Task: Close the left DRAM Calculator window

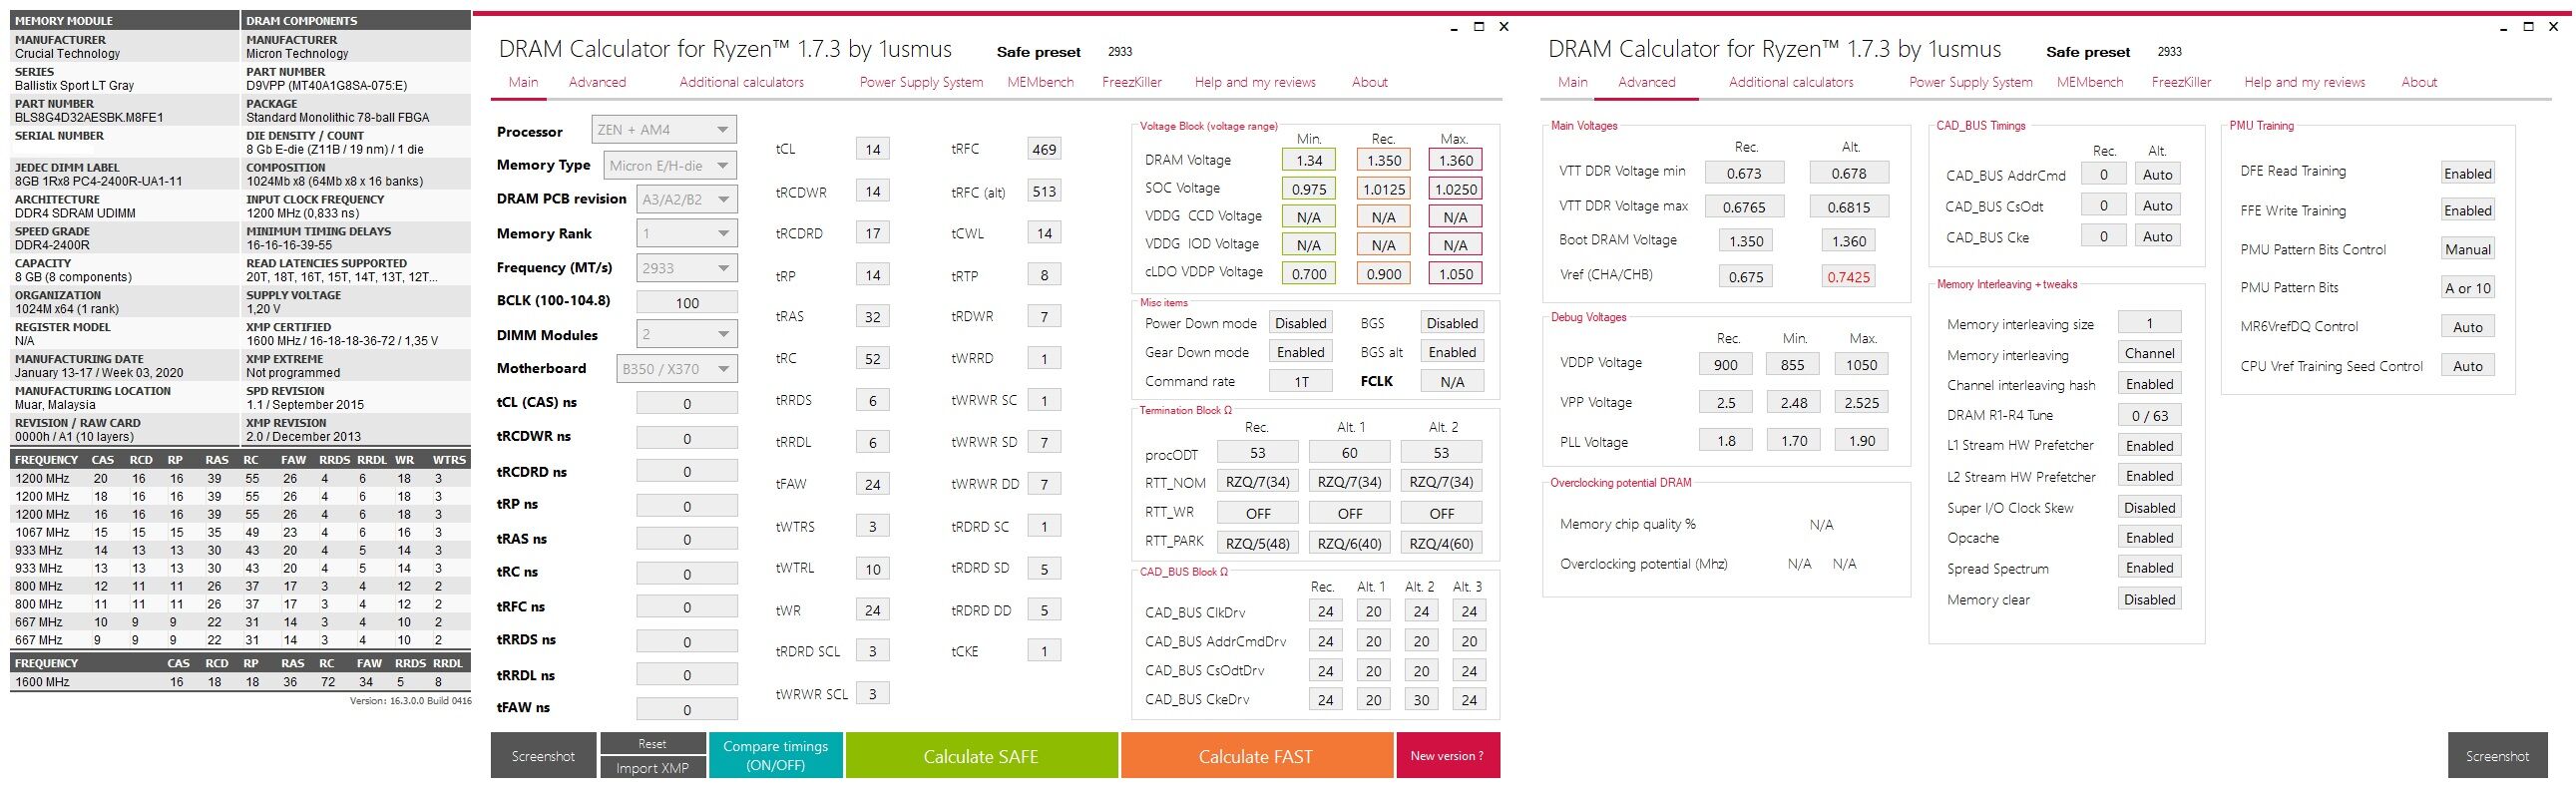Action: point(1503,27)
